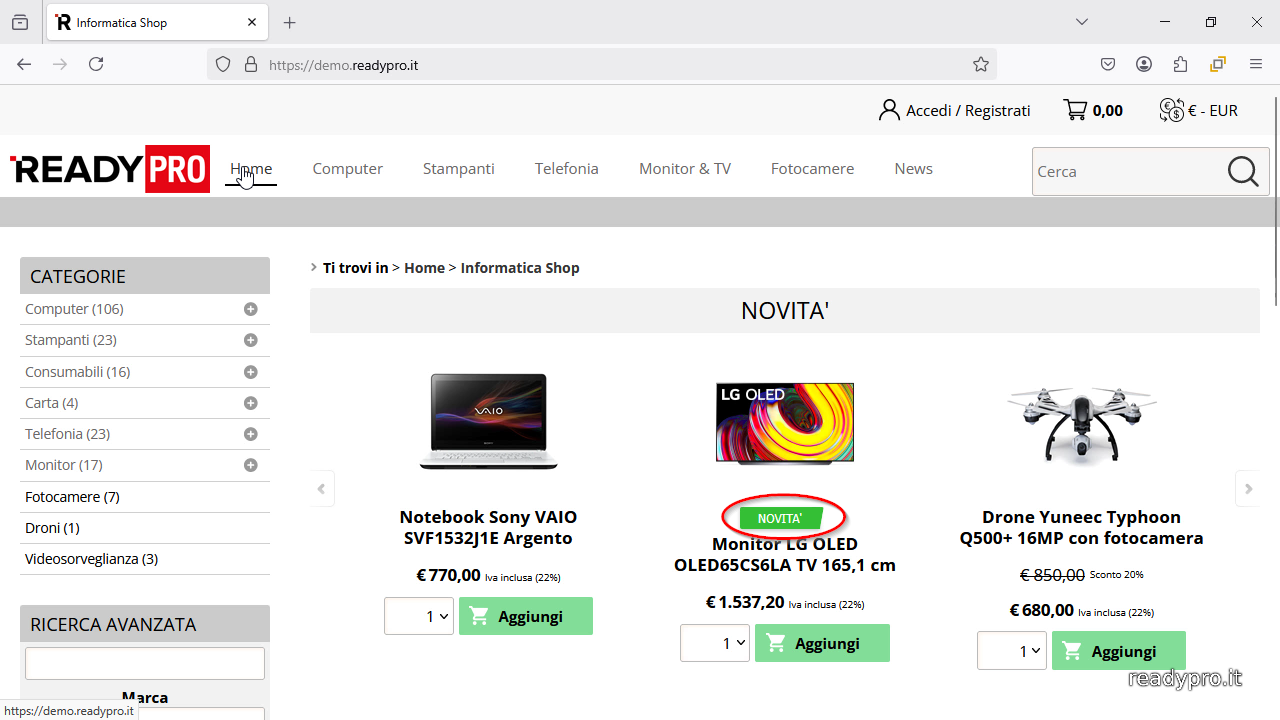Open quantity dropdown for Sony VAIO notebook
Image resolution: width=1280 pixels, height=720 pixels.
click(419, 616)
